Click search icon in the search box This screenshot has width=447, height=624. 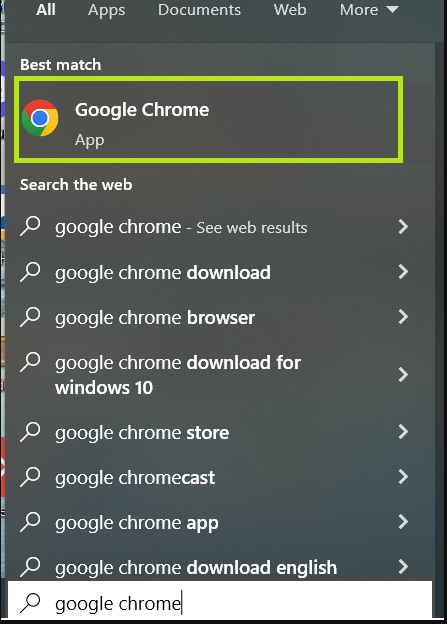[x=30, y=603]
